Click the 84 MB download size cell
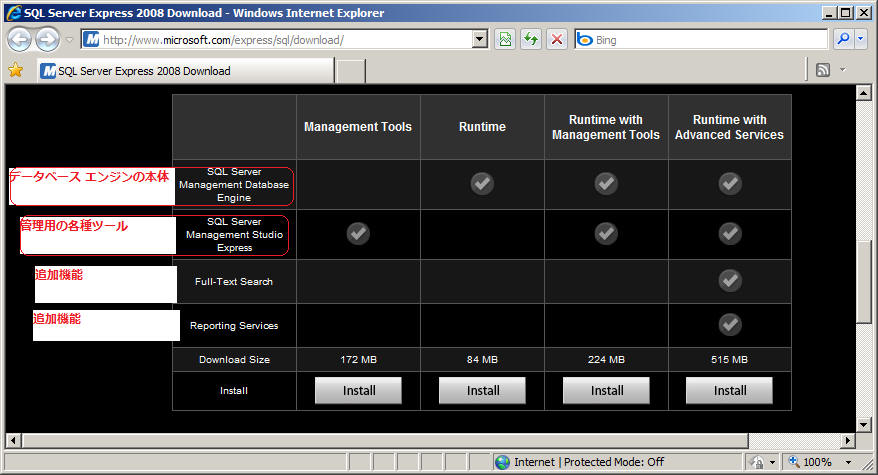This screenshot has height=475, width=878. (482, 360)
